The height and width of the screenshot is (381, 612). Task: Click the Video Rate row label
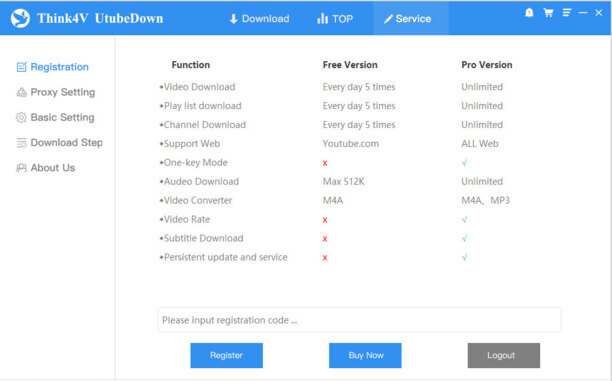(x=185, y=219)
